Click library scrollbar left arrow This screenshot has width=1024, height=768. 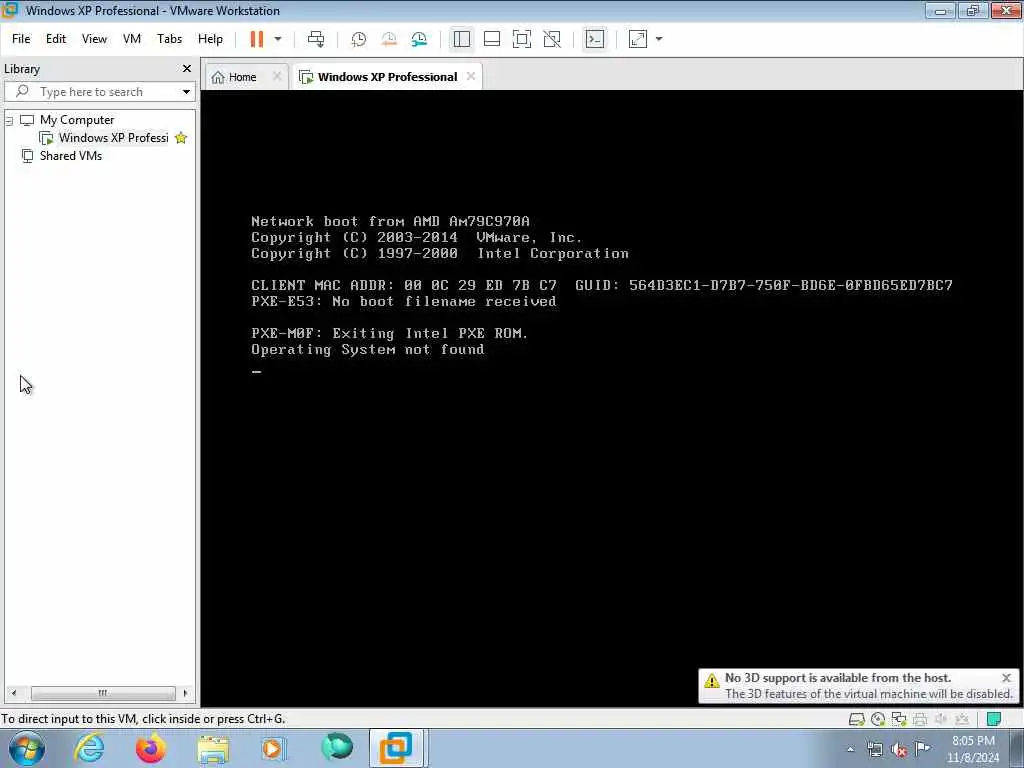point(14,693)
